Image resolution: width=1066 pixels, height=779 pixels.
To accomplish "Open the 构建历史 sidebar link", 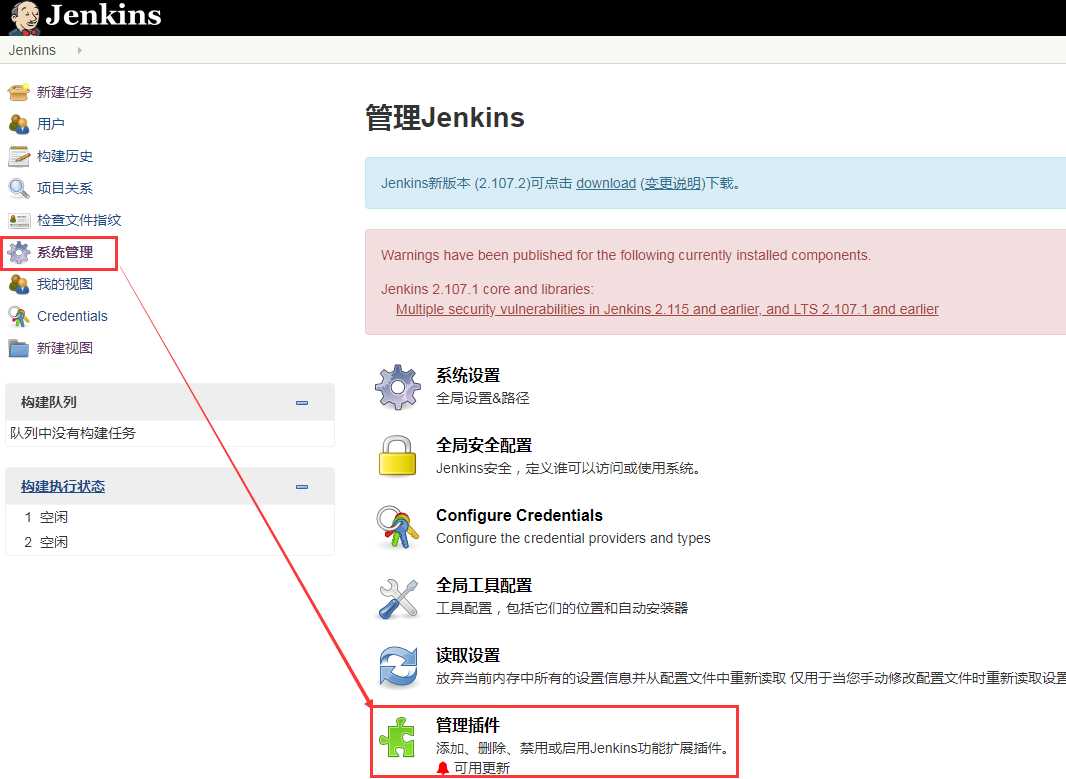I will 65,156.
